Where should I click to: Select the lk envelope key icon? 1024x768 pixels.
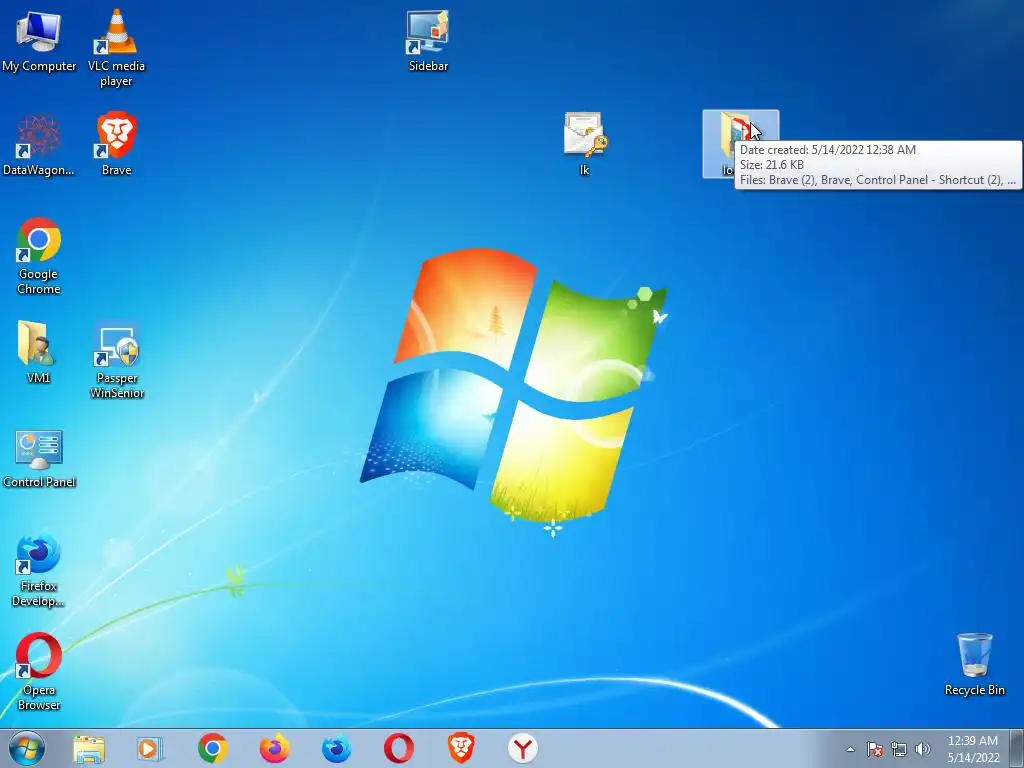click(x=584, y=144)
